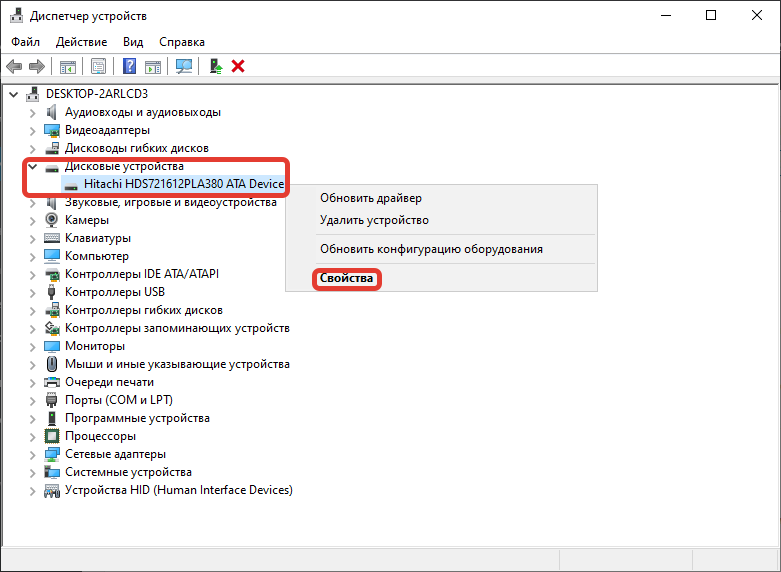The height and width of the screenshot is (572, 781).
Task: Expand the Дисководы гибких дисков arrow
Action: (x=32, y=148)
